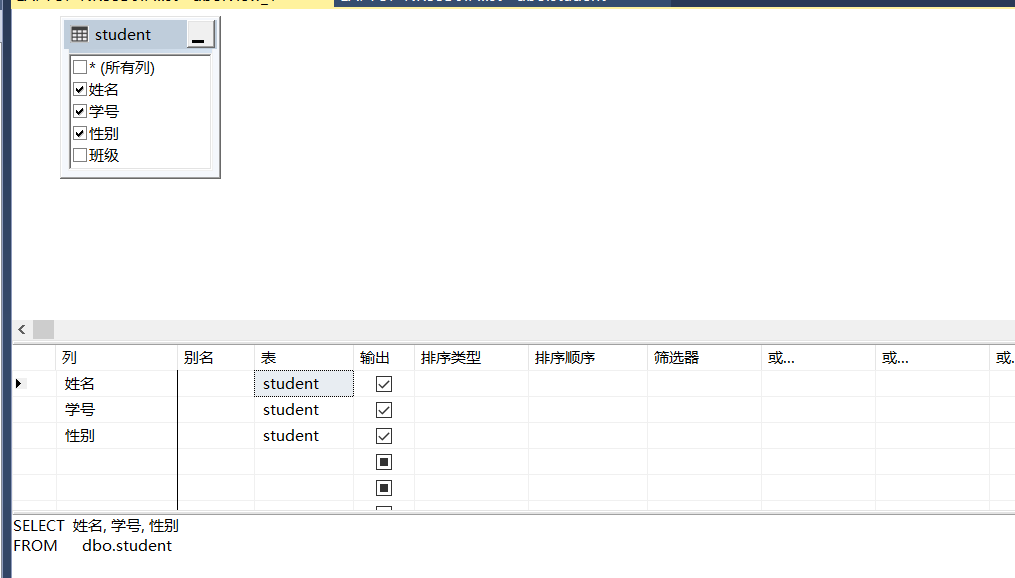Viewport: 1015px width, 578px height.
Task: Click the 筛选器 column header
Action: click(704, 357)
